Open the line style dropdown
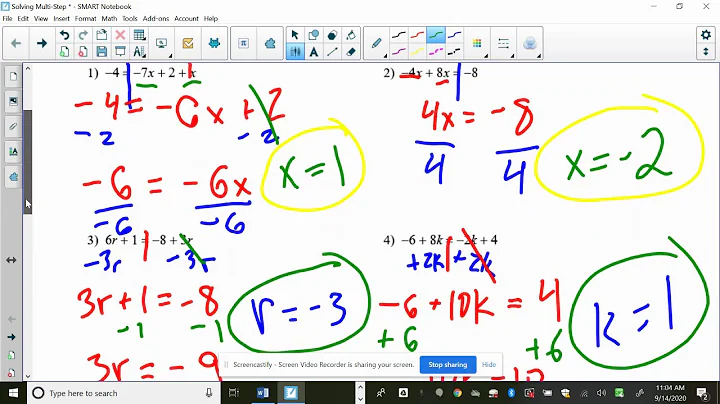 503,43
